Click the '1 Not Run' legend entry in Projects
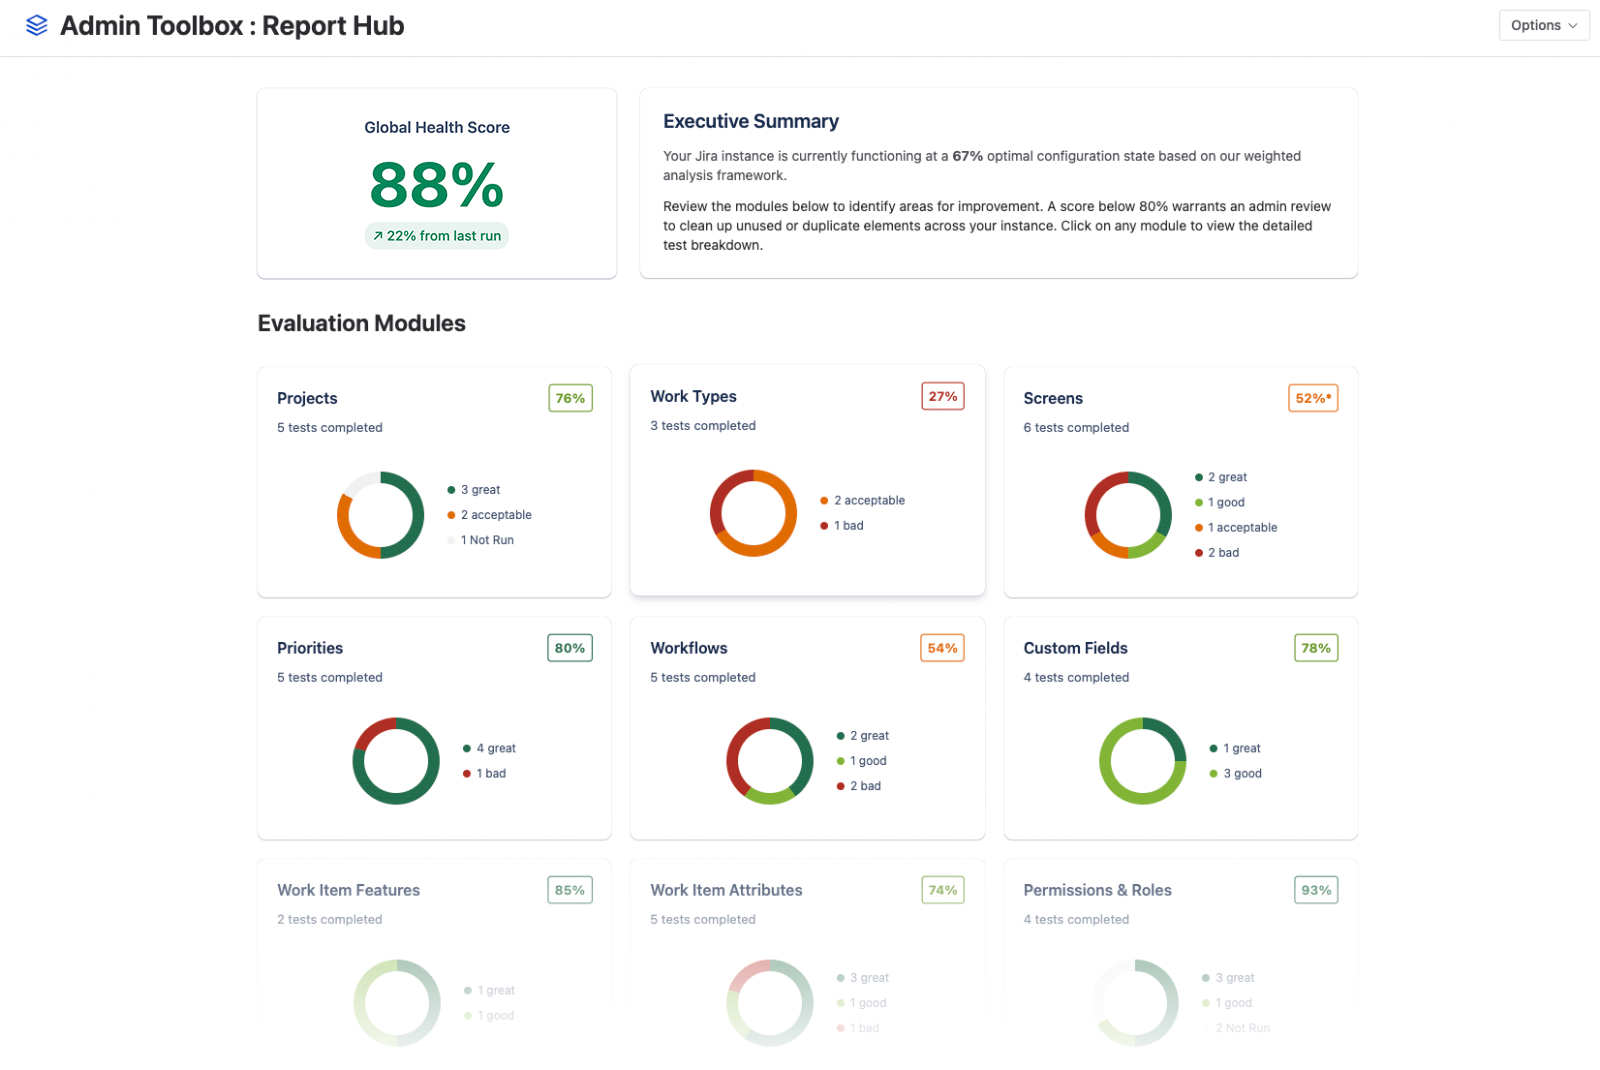Image resolution: width=1600 pixels, height=1070 pixels. [487, 540]
